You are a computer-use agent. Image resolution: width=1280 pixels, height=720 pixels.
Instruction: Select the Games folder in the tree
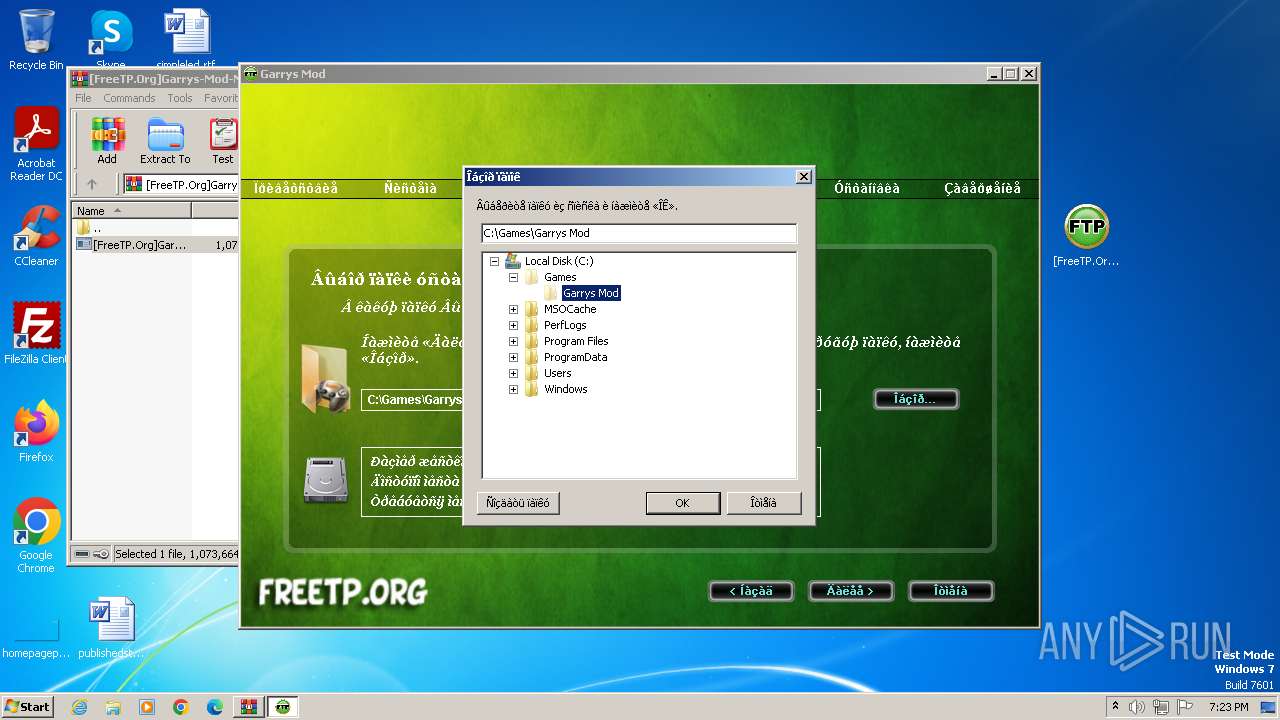(x=560, y=277)
